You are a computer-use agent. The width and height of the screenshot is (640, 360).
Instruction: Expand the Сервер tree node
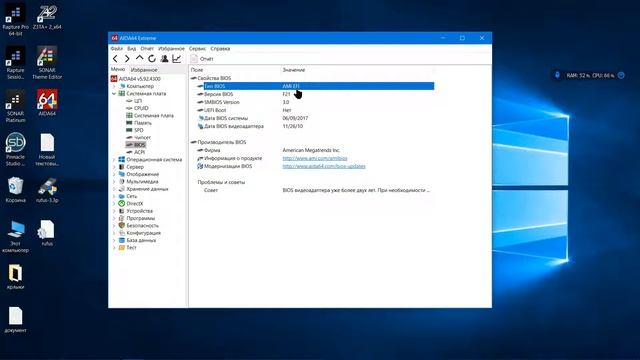coord(114,167)
